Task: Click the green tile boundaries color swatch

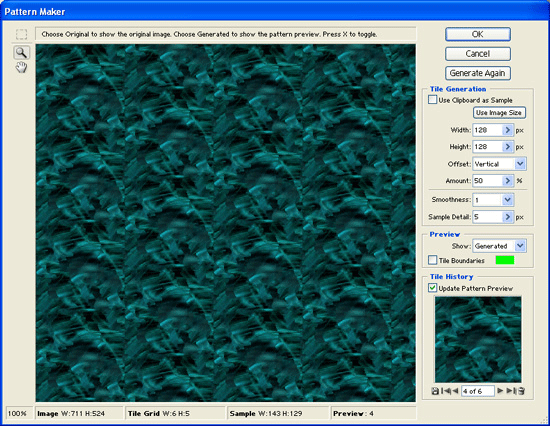Action: 505,260
